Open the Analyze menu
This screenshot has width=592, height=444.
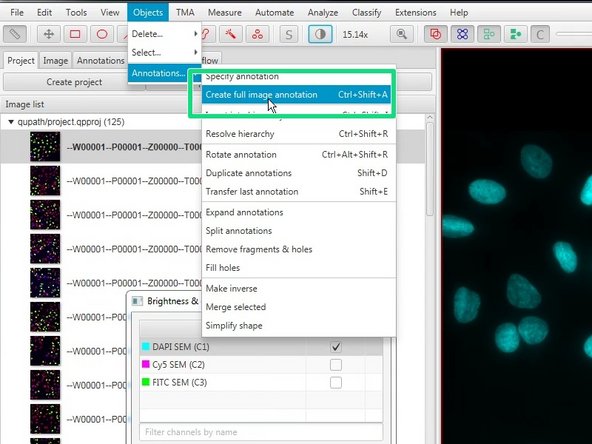pos(323,12)
